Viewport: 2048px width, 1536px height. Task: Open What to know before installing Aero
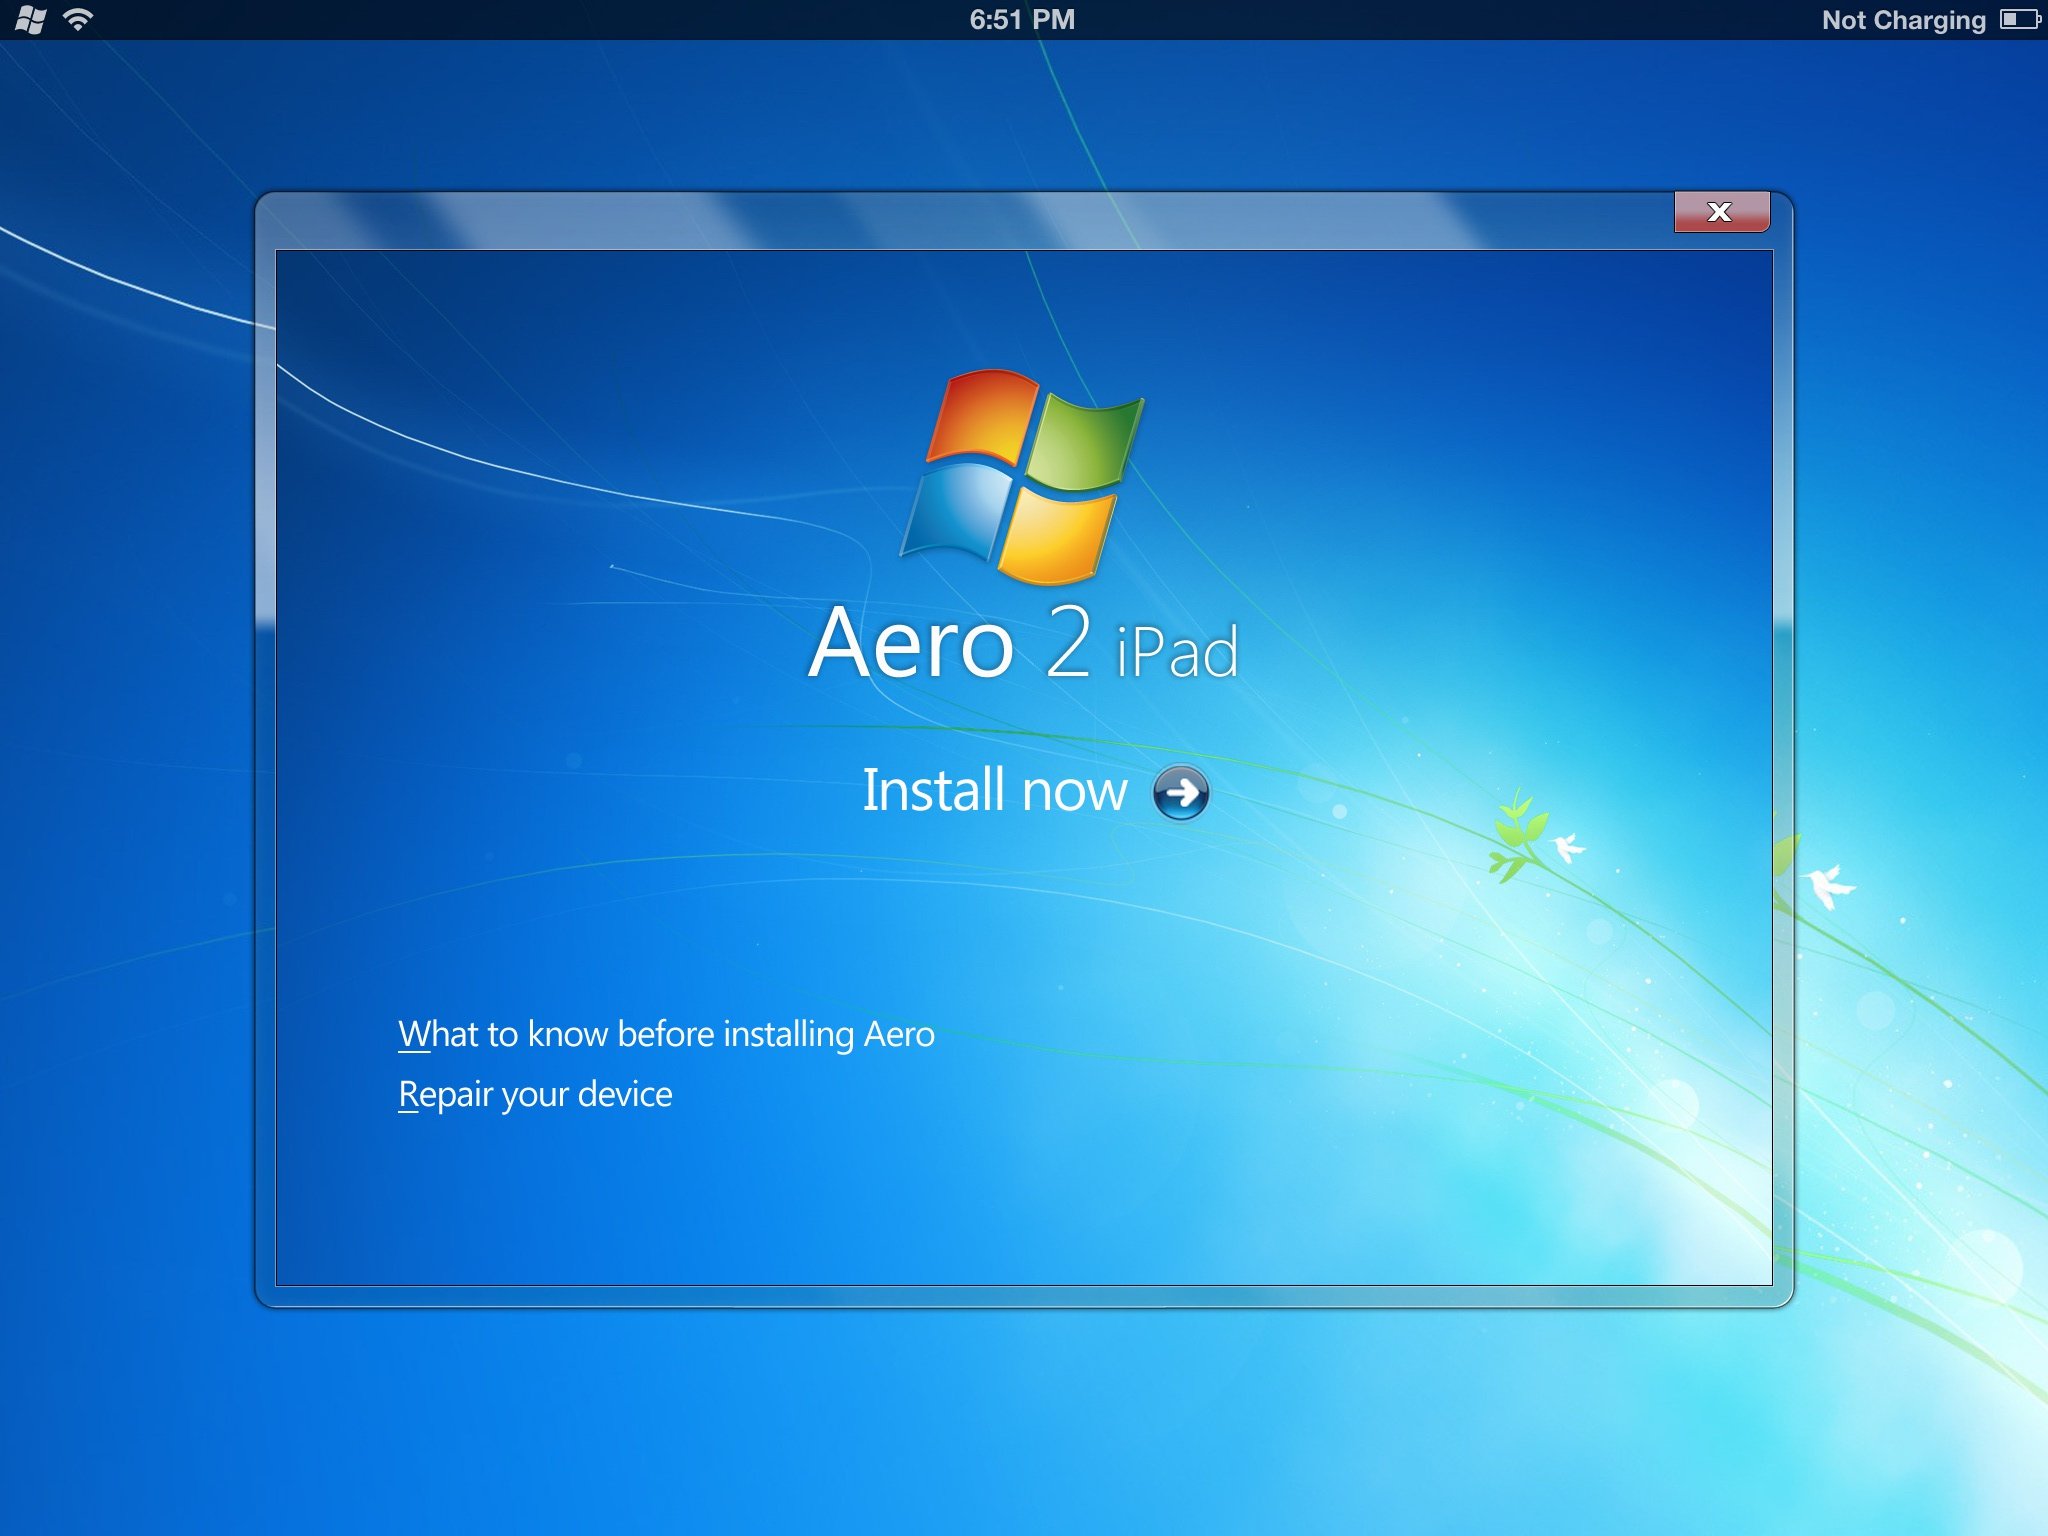tap(666, 1034)
